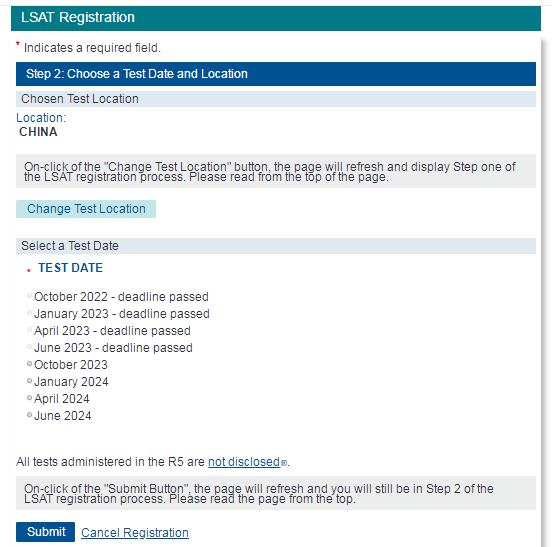Select disabled April 2023 radio button
552x547 pixels.
pos(30,330)
